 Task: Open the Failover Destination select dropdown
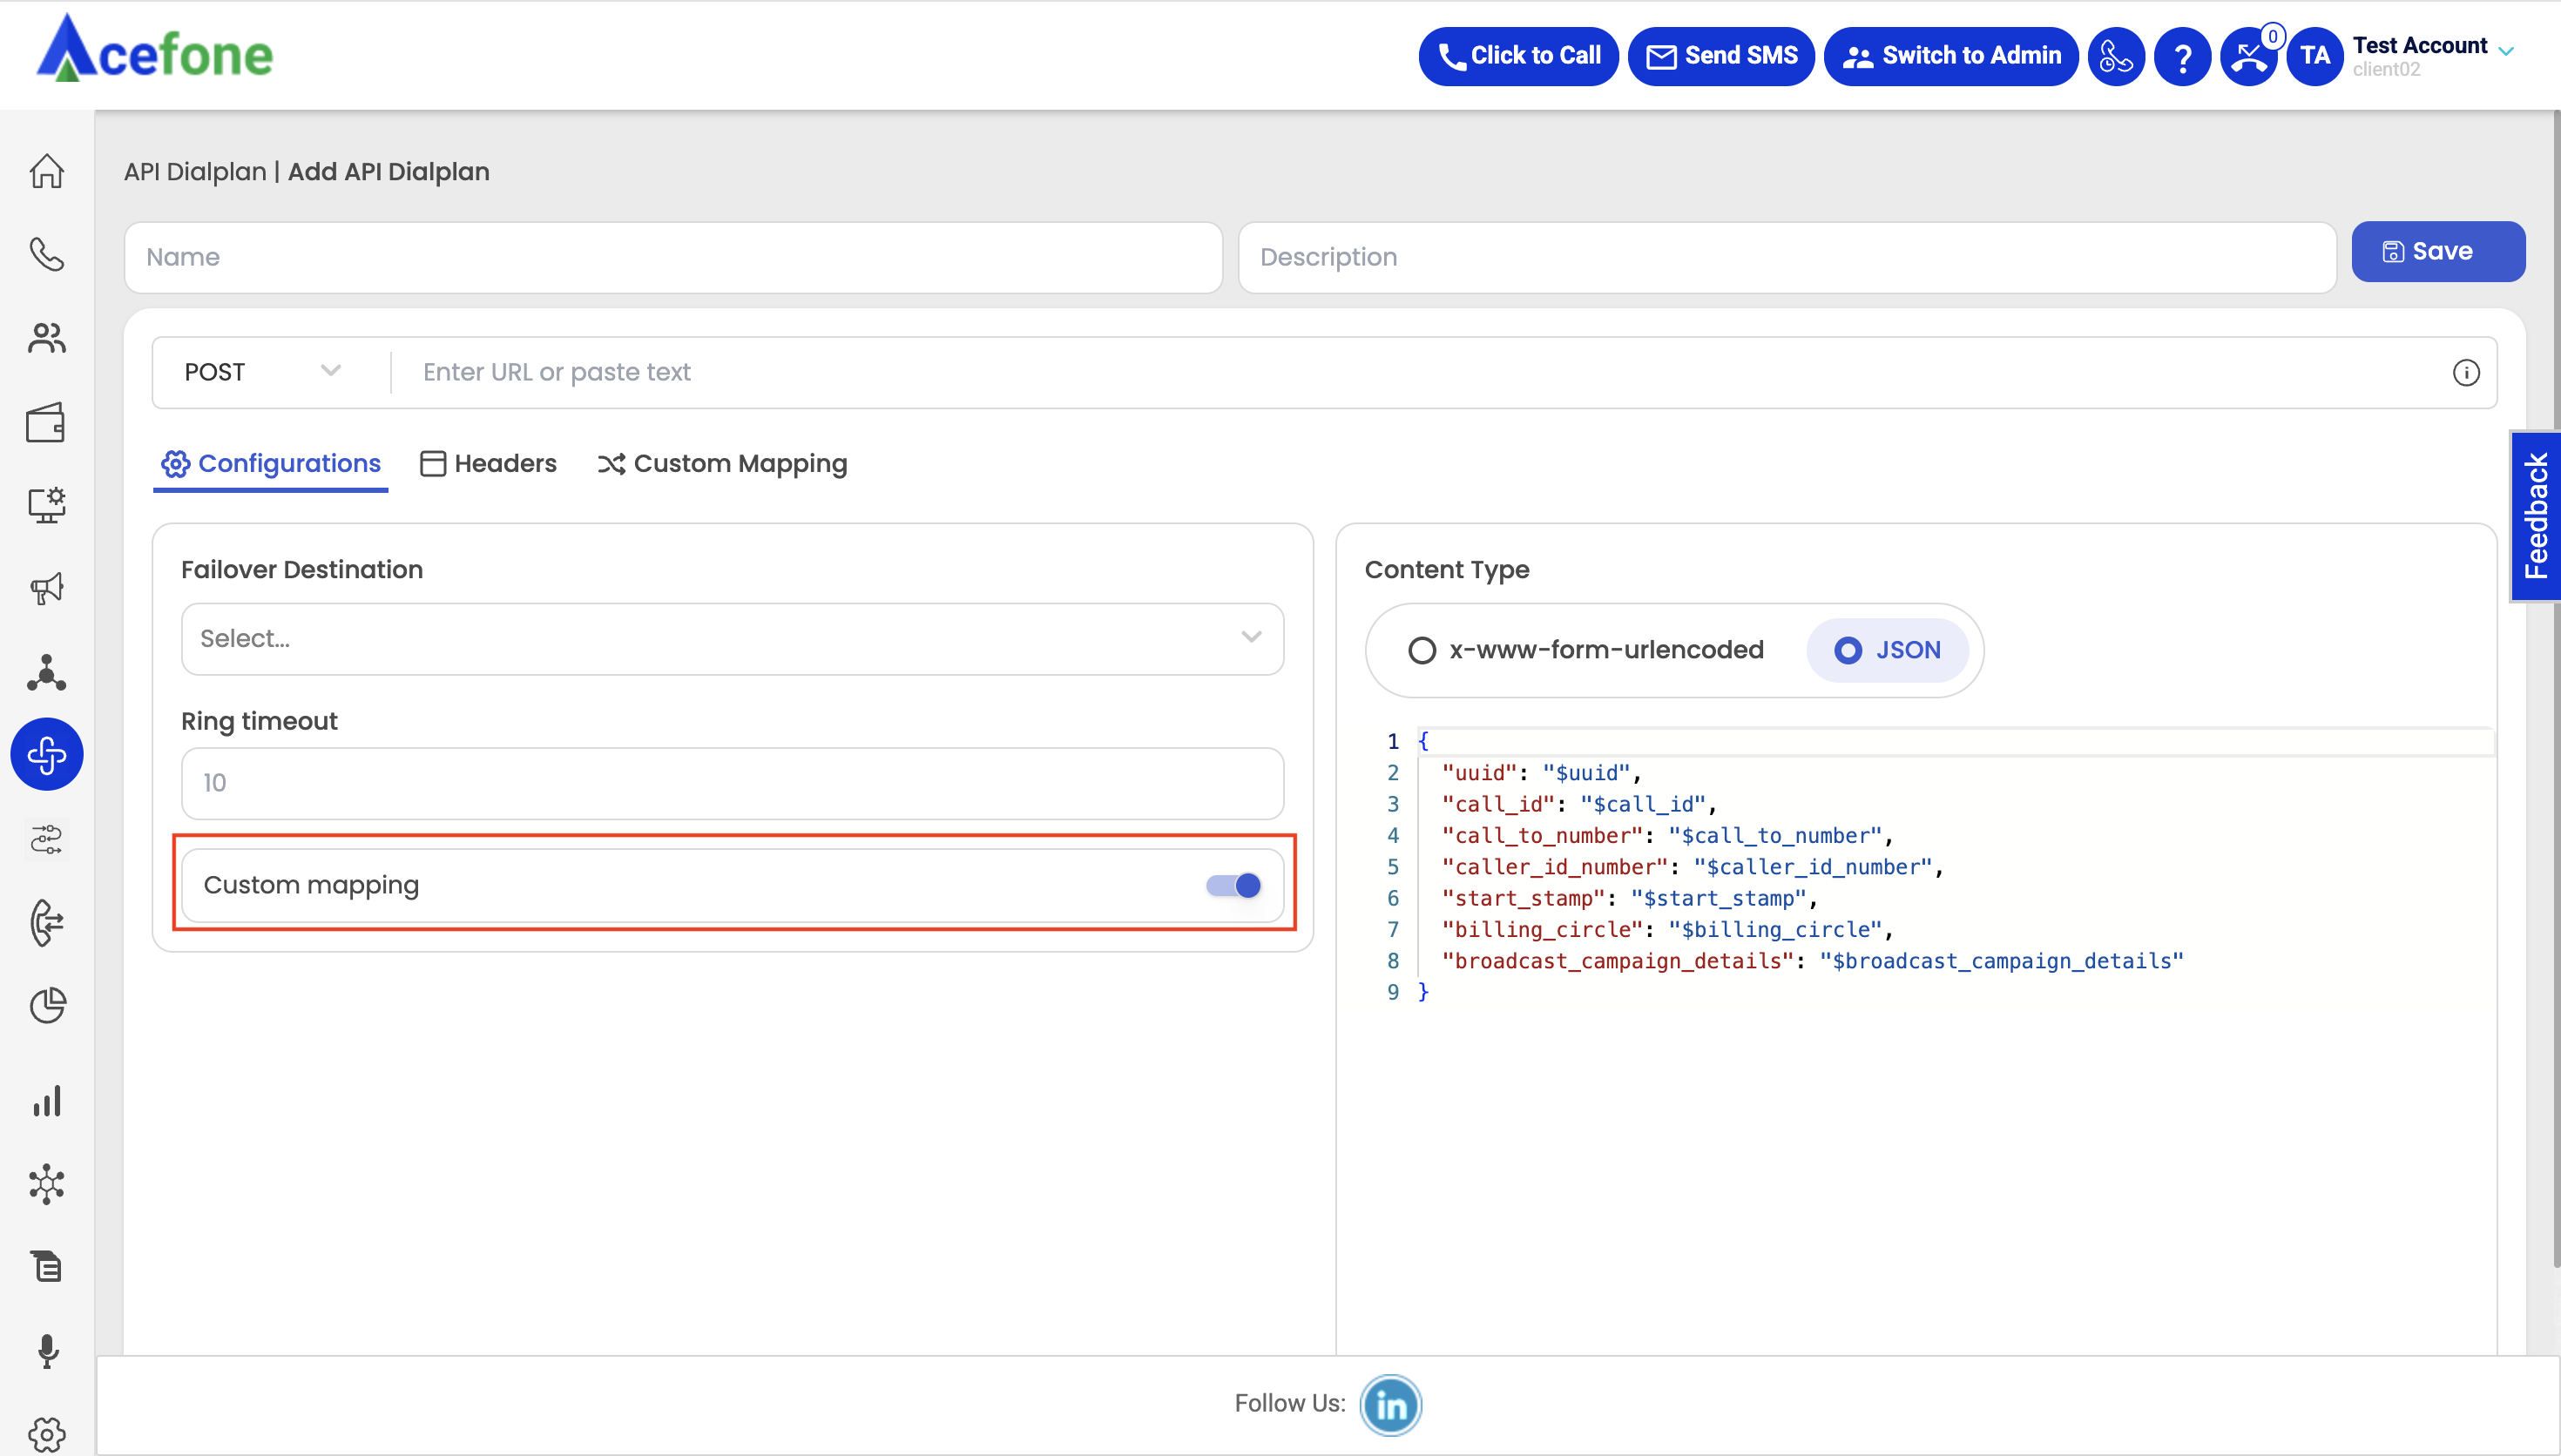point(732,638)
